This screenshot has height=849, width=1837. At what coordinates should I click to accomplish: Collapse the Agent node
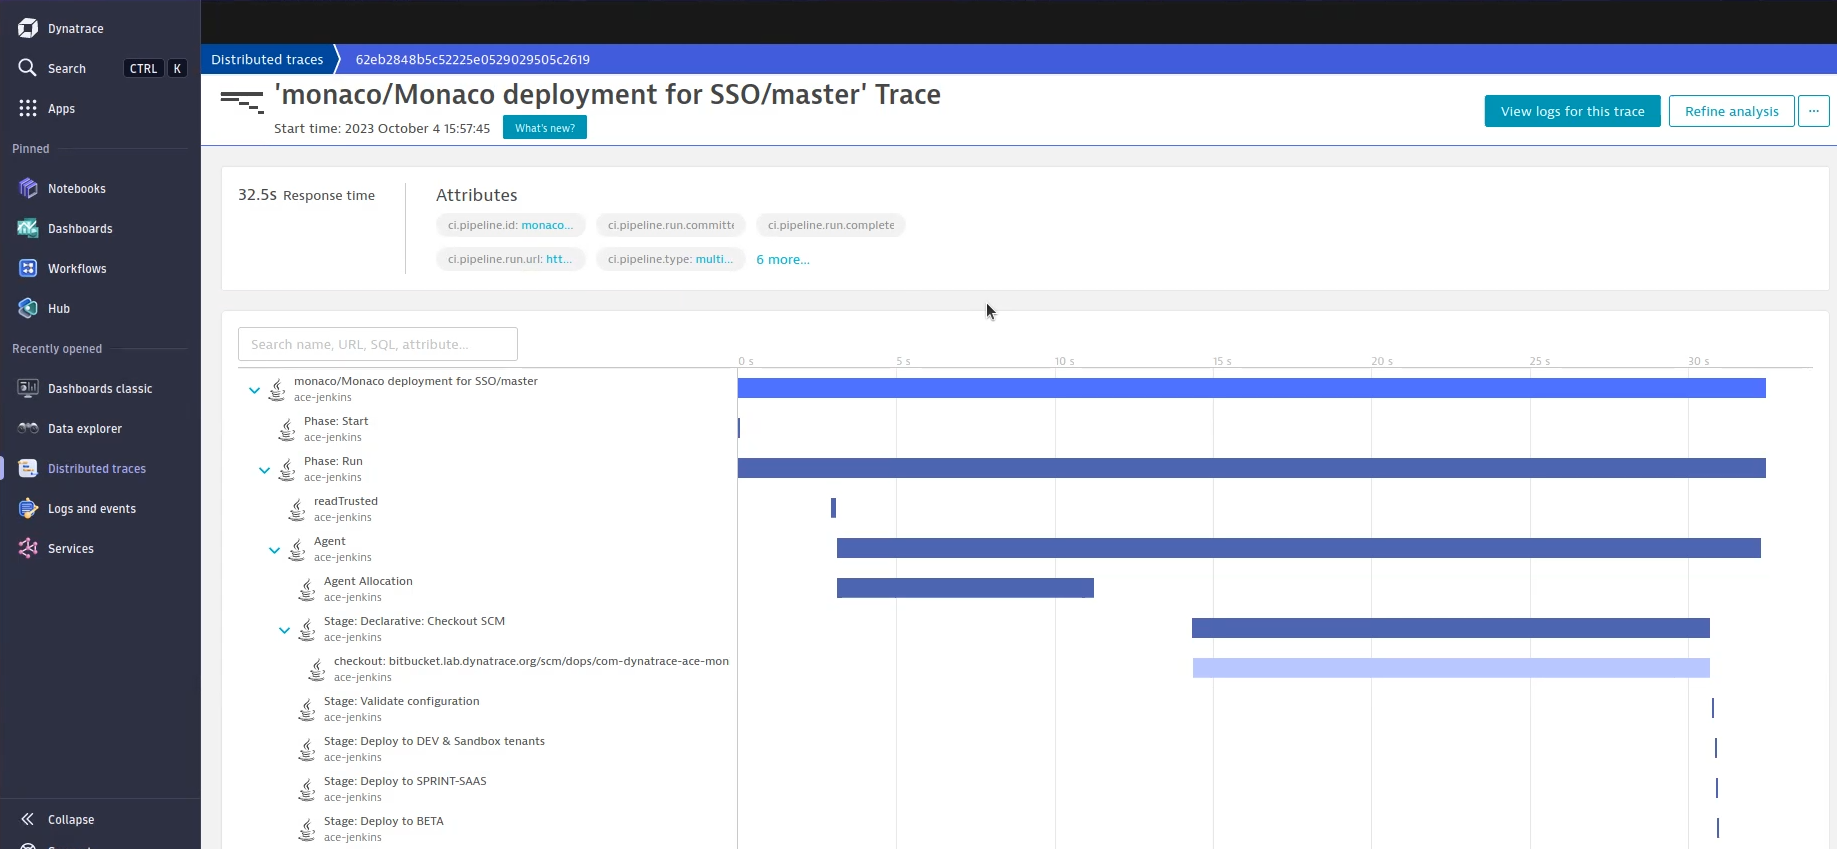[274, 550]
